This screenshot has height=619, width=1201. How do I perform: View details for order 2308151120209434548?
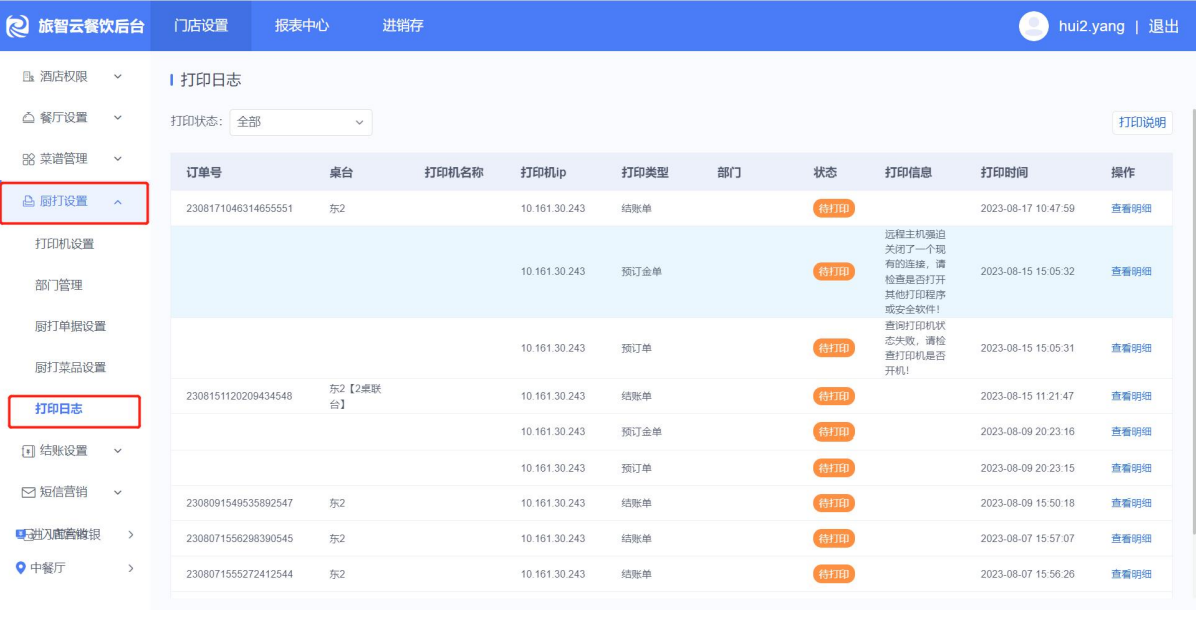[x=1131, y=396]
